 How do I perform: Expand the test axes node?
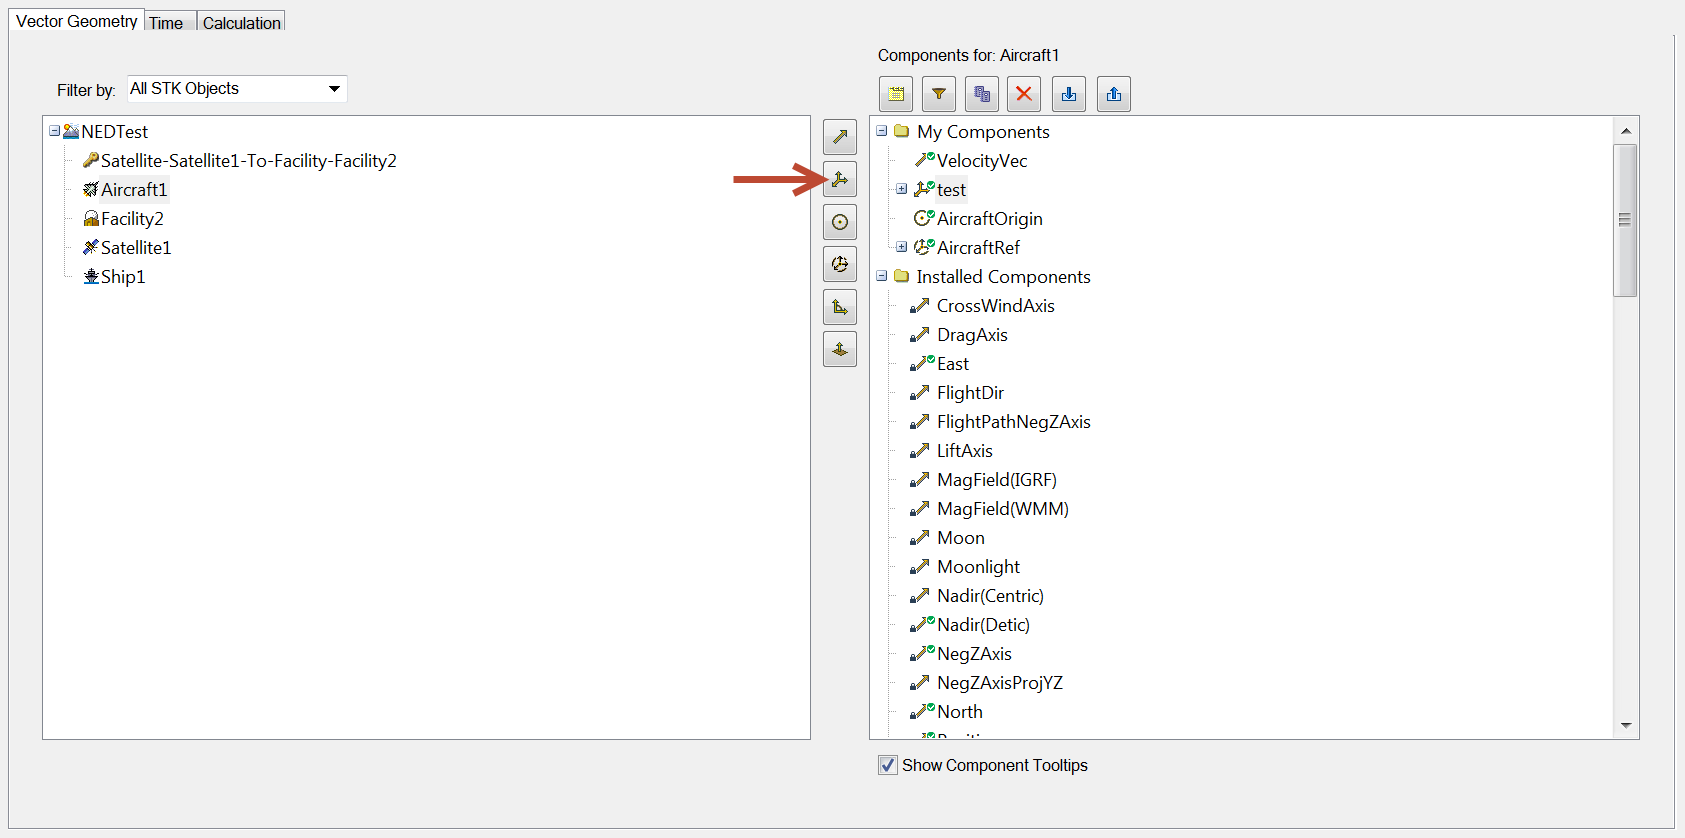click(902, 189)
